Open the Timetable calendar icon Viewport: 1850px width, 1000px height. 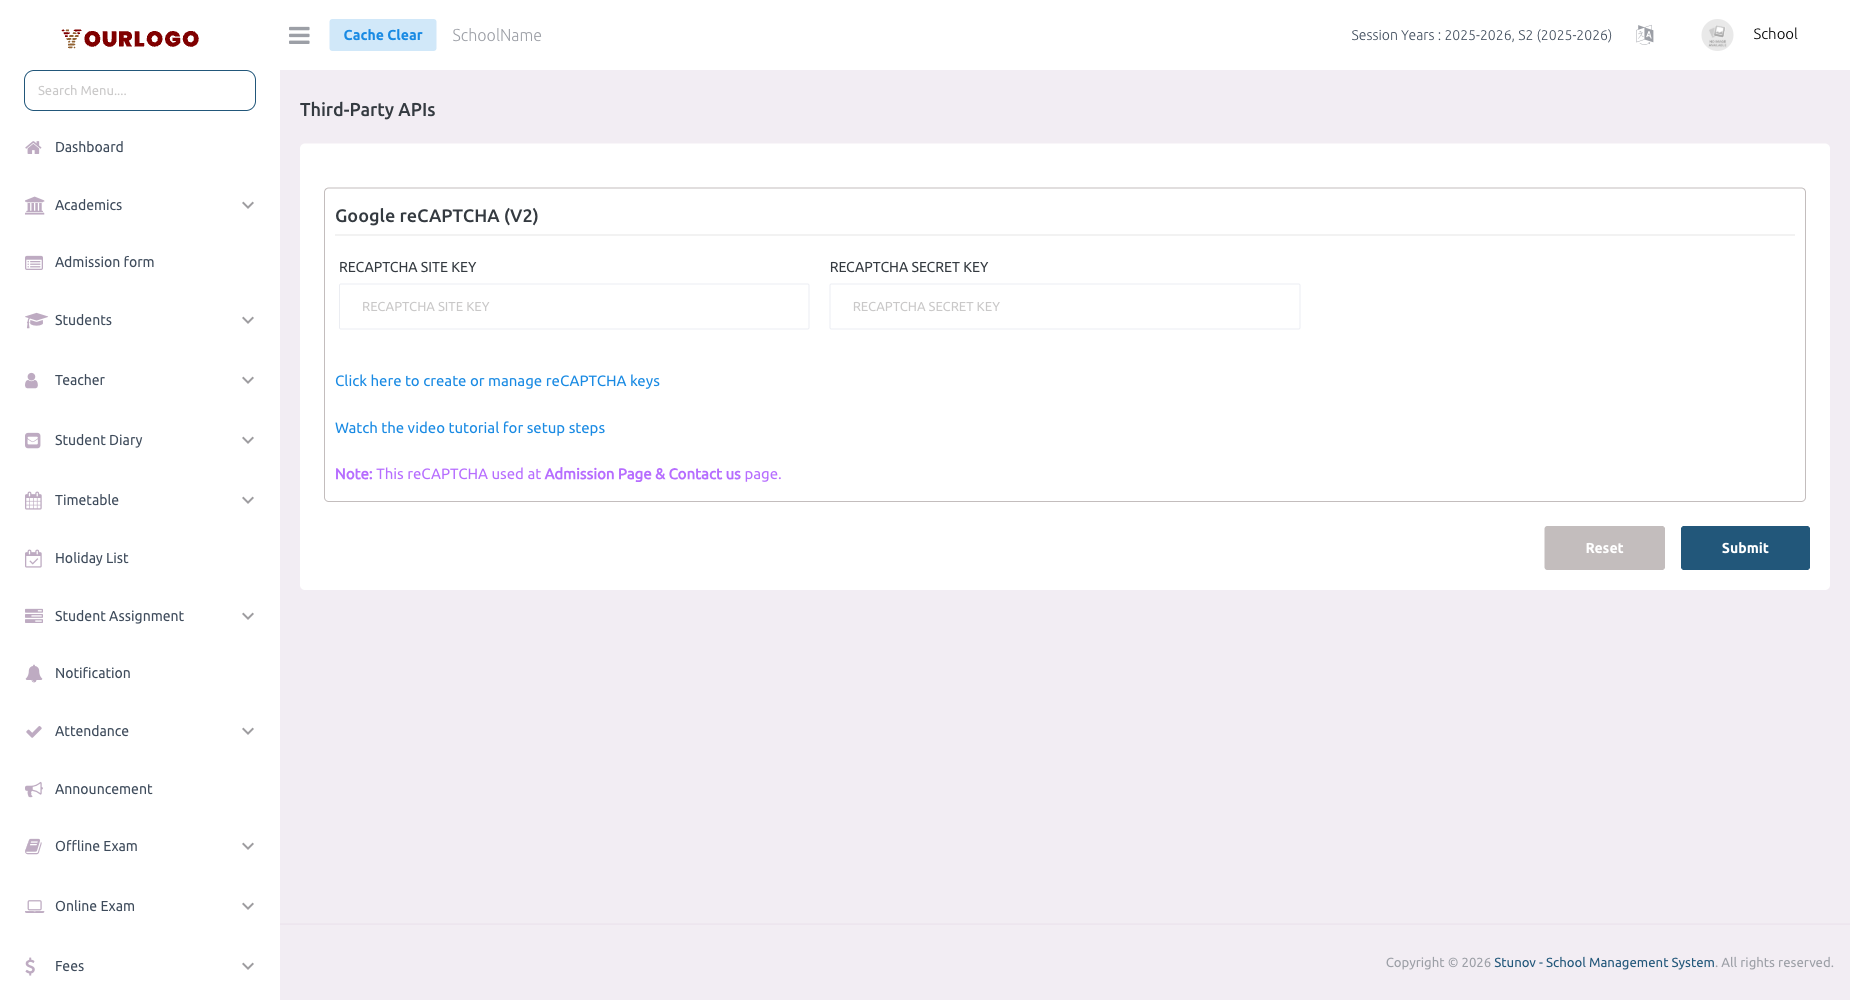[x=34, y=499]
